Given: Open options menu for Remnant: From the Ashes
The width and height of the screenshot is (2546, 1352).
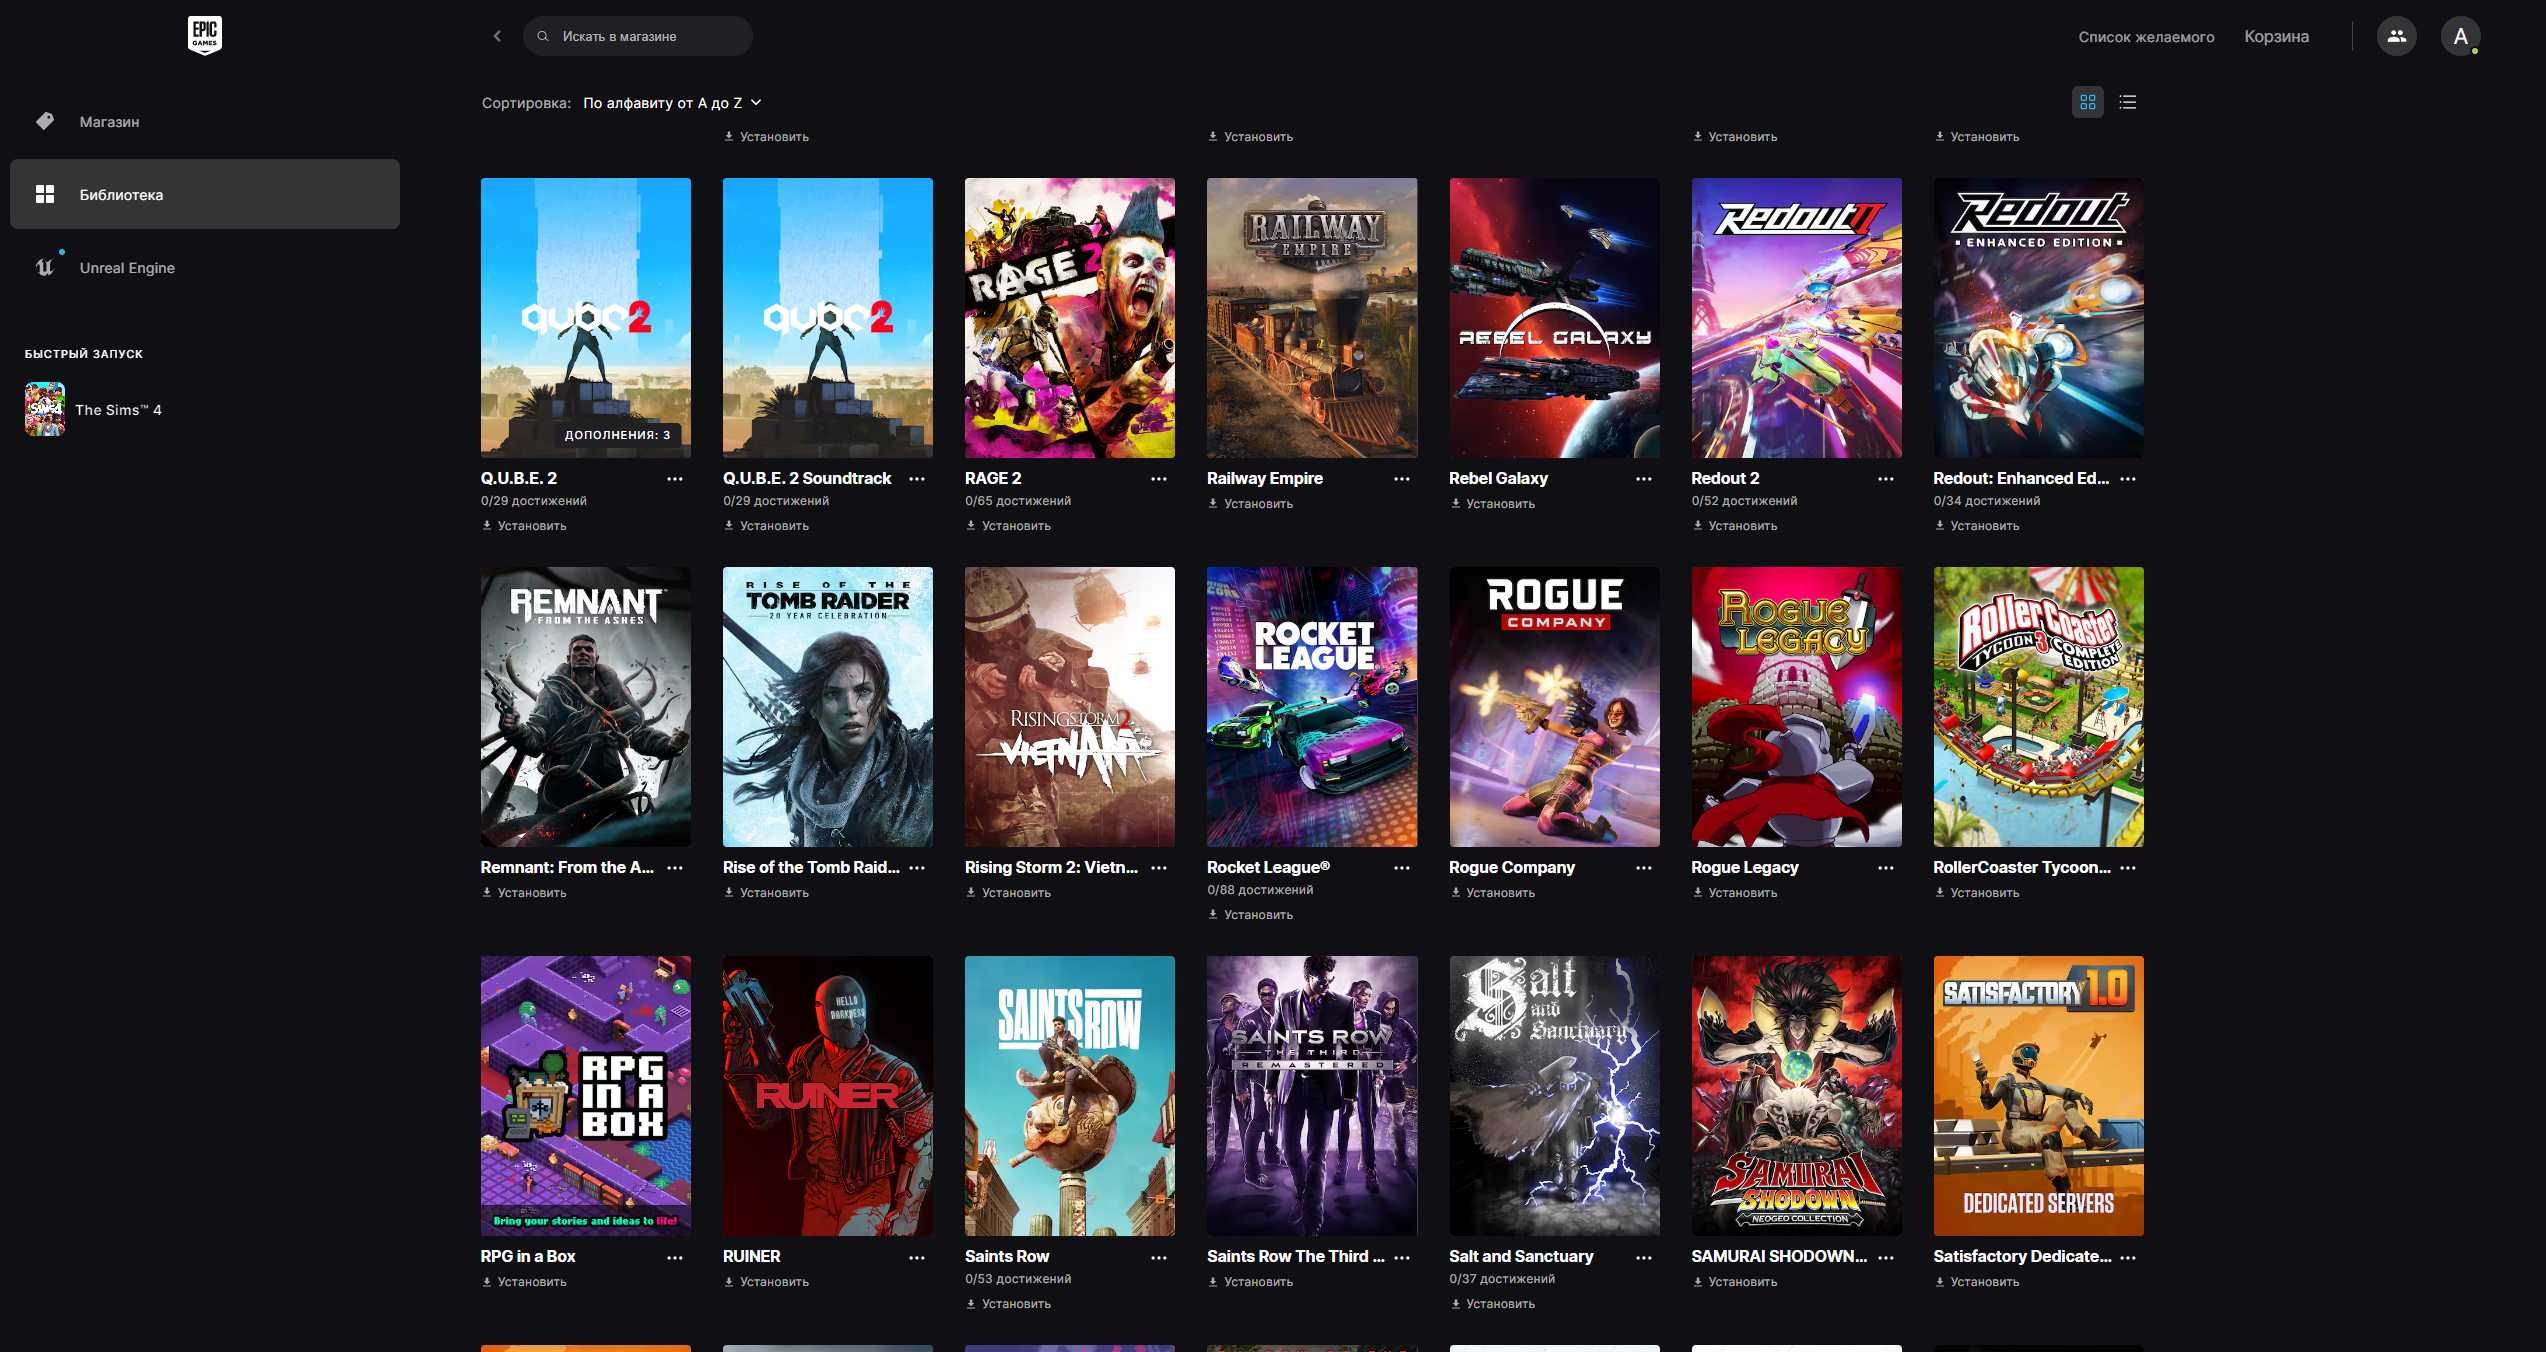Looking at the screenshot, I should (675, 868).
